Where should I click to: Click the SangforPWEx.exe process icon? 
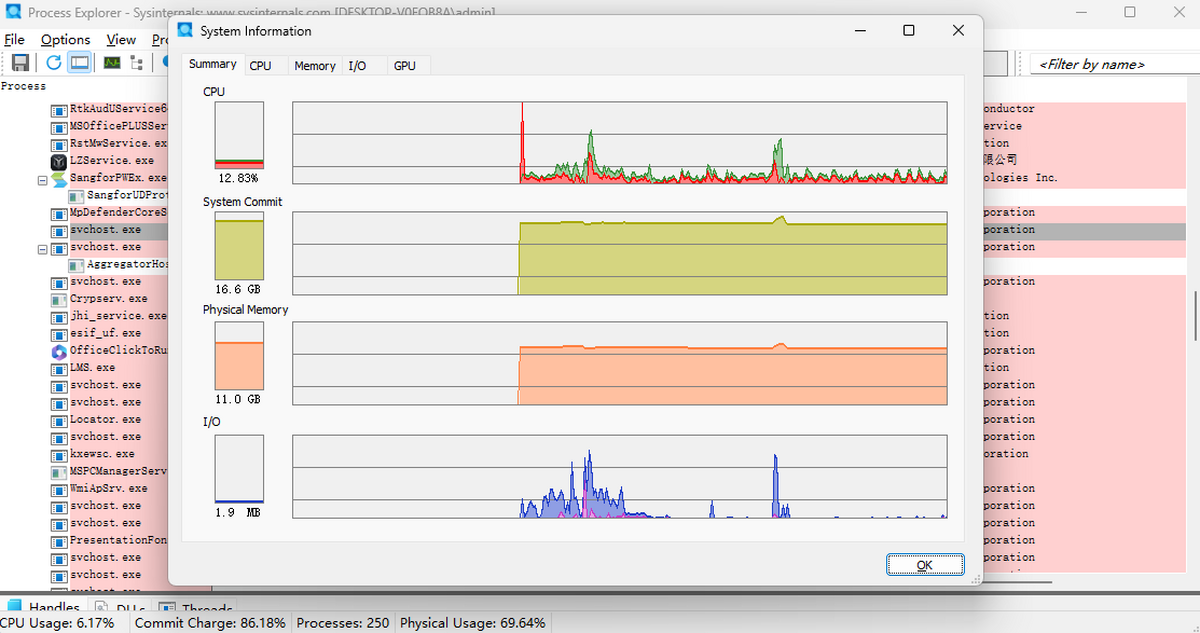click(x=58, y=178)
